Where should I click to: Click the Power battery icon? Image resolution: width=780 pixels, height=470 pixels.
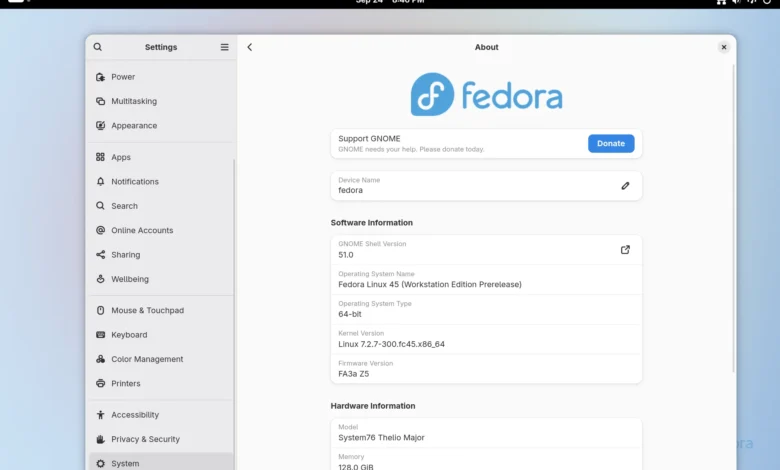point(100,77)
